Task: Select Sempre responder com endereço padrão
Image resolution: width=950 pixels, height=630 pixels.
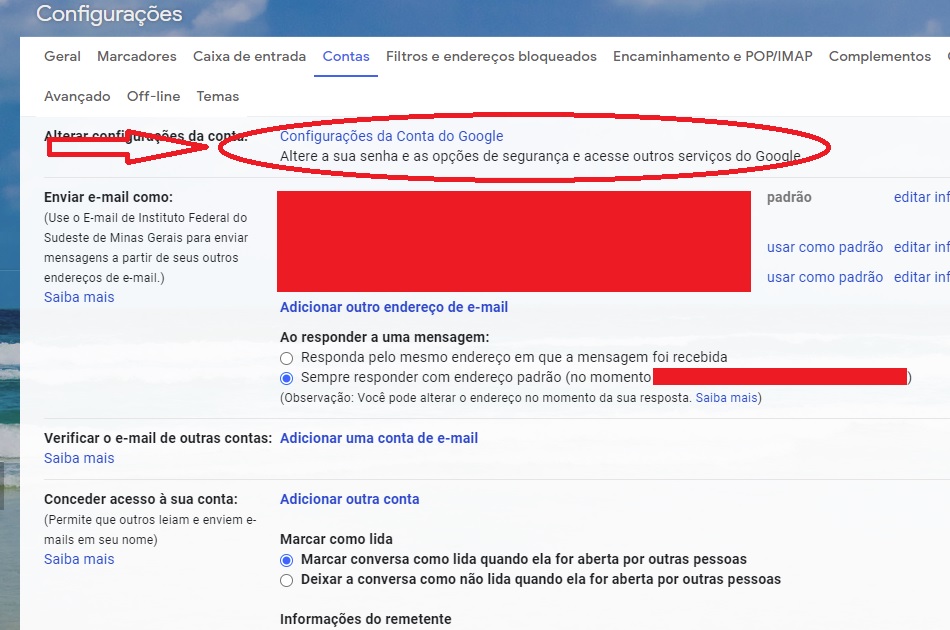Action: coord(287,378)
